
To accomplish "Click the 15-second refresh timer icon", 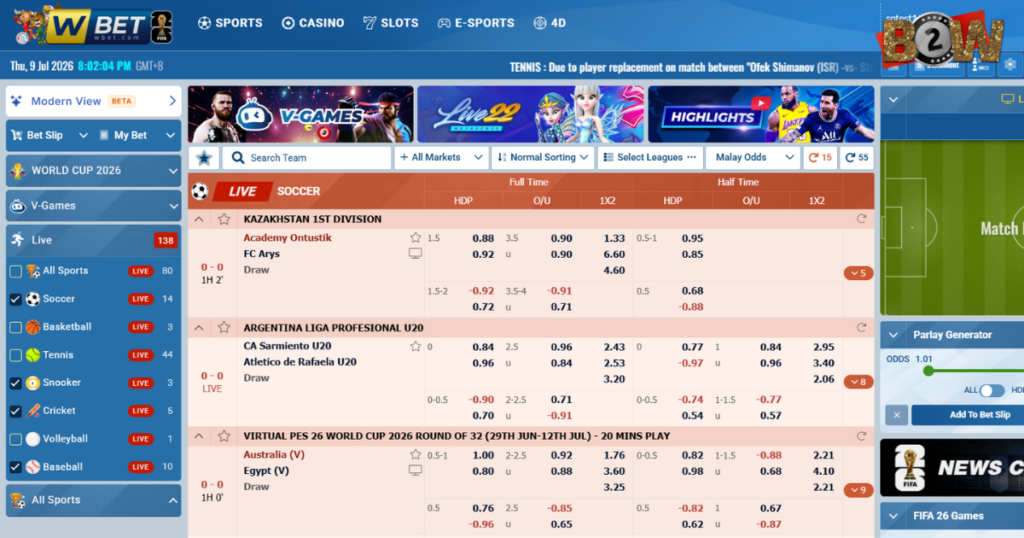I will [820, 157].
